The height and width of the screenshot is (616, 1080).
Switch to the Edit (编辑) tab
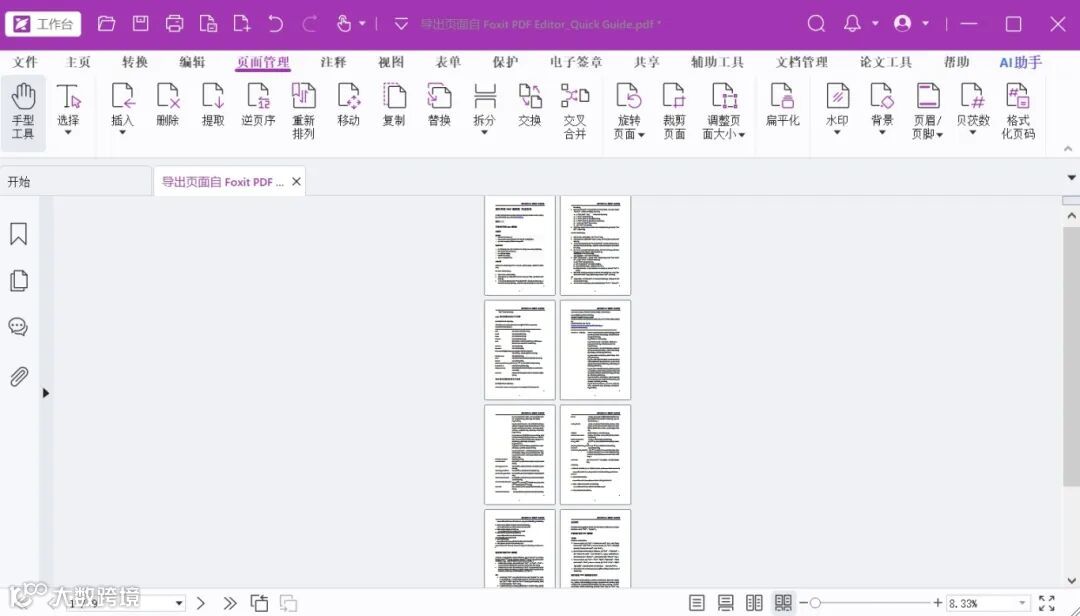coord(192,62)
